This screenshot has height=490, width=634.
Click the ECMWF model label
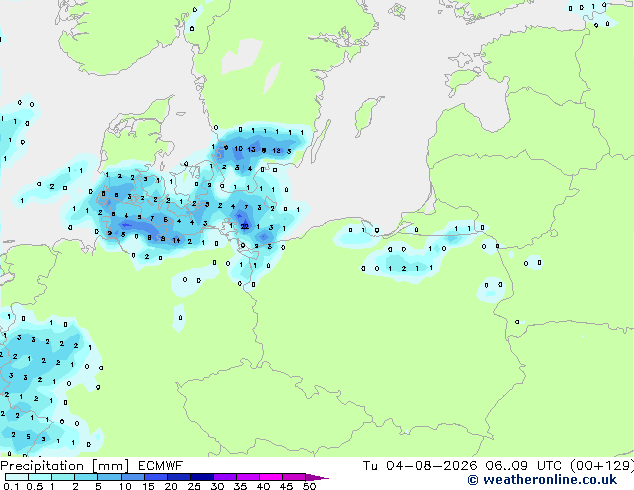pyautogui.click(x=161, y=466)
